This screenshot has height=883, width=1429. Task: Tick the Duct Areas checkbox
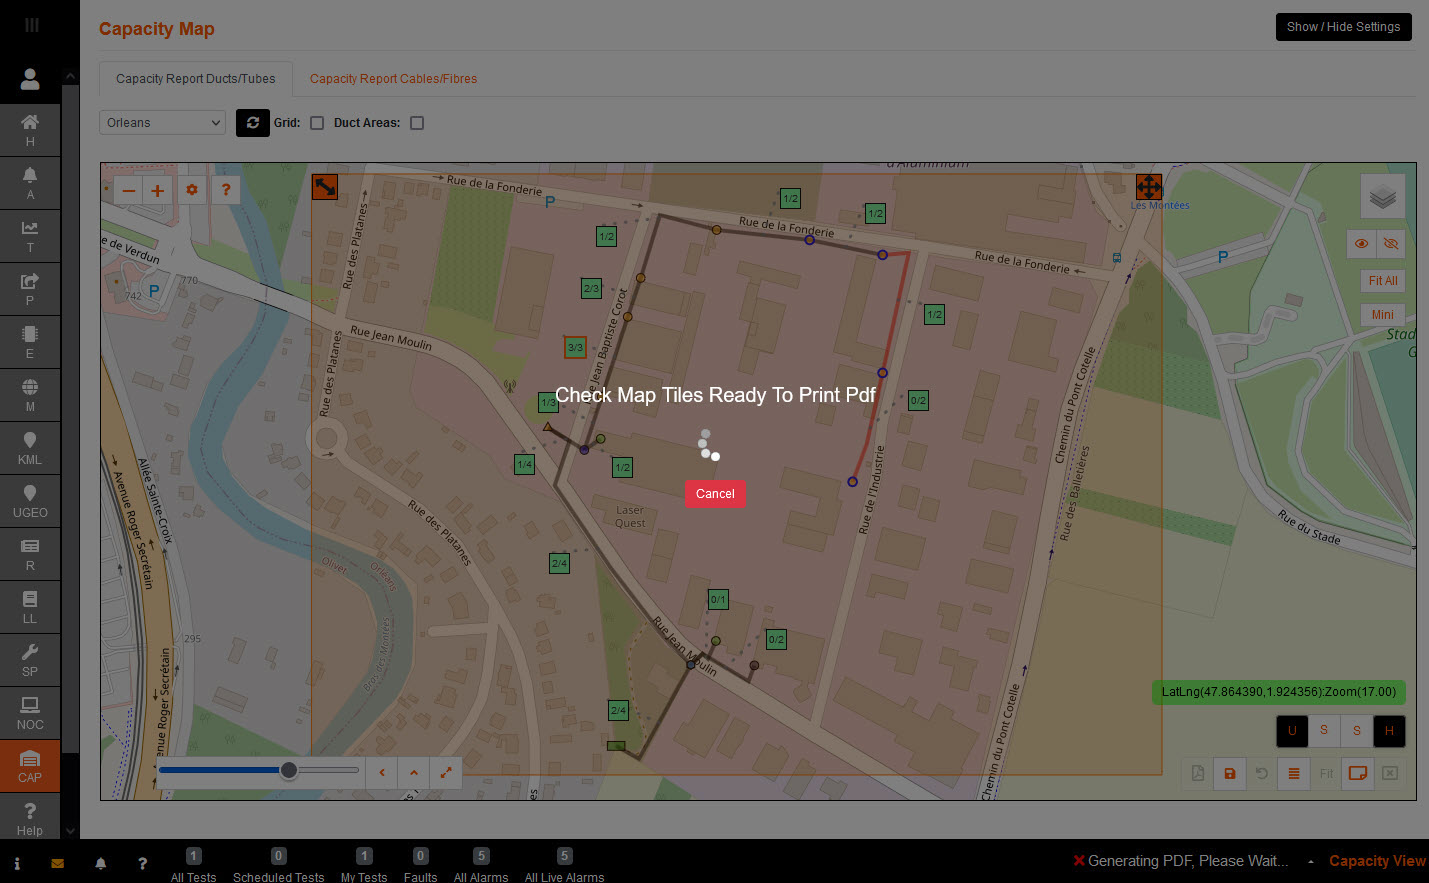(417, 123)
